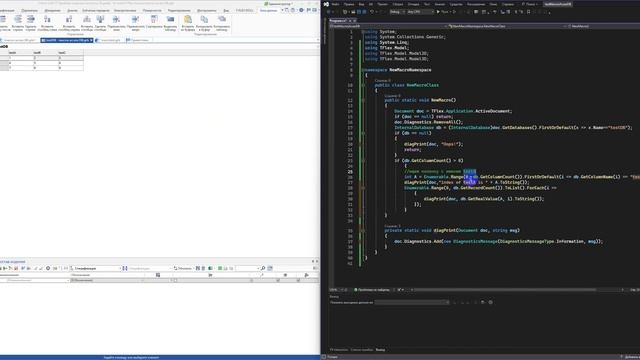
Task: Click the testA column header
Action: [21, 53]
